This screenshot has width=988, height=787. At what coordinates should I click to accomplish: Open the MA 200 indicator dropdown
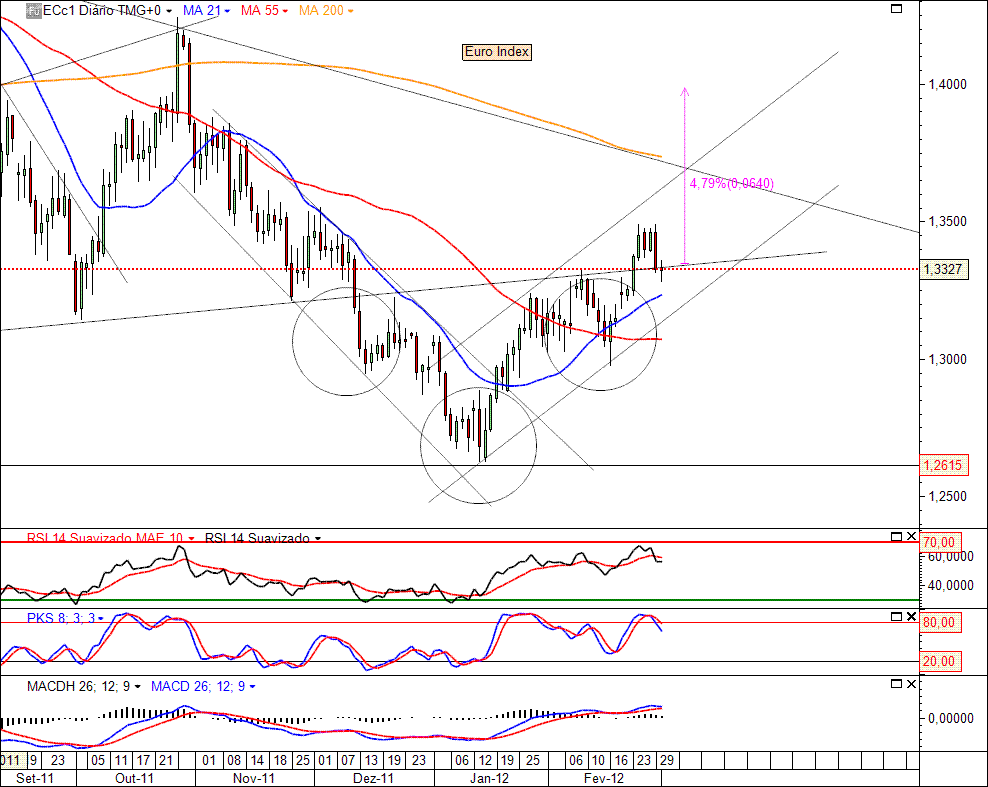(350, 11)
